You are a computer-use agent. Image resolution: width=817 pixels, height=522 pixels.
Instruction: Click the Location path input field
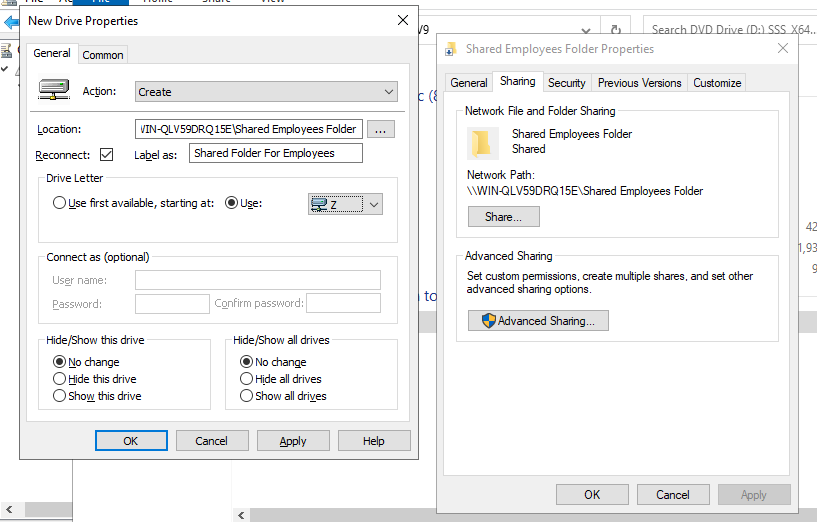pyautogui.click(x=248, y=129)
